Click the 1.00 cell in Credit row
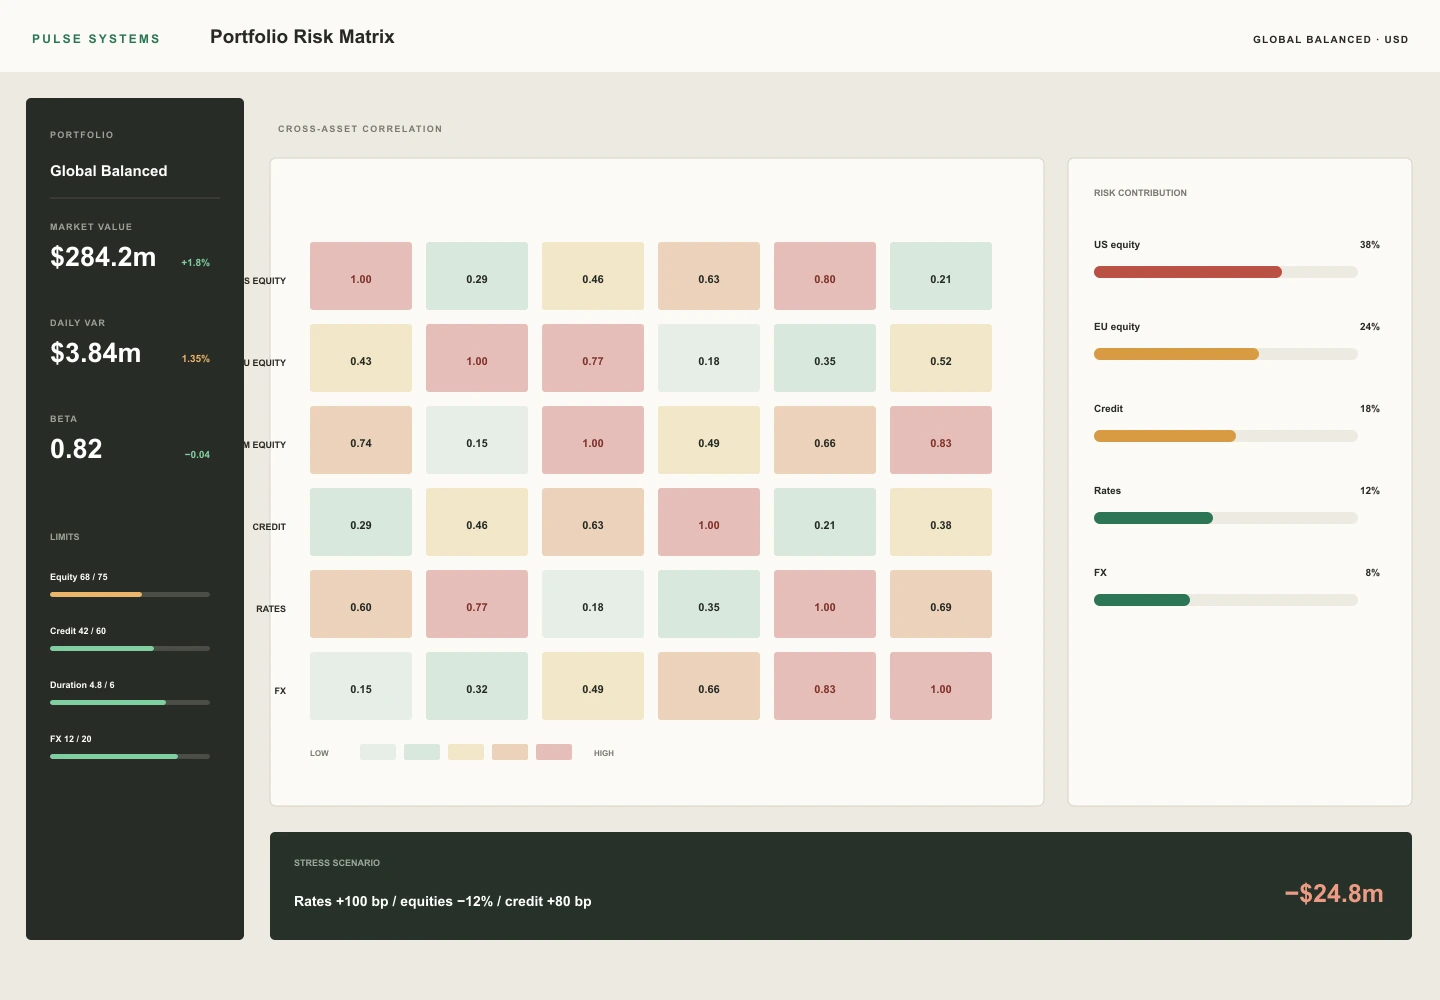Screen dimensions: 1440x1000 709,522
